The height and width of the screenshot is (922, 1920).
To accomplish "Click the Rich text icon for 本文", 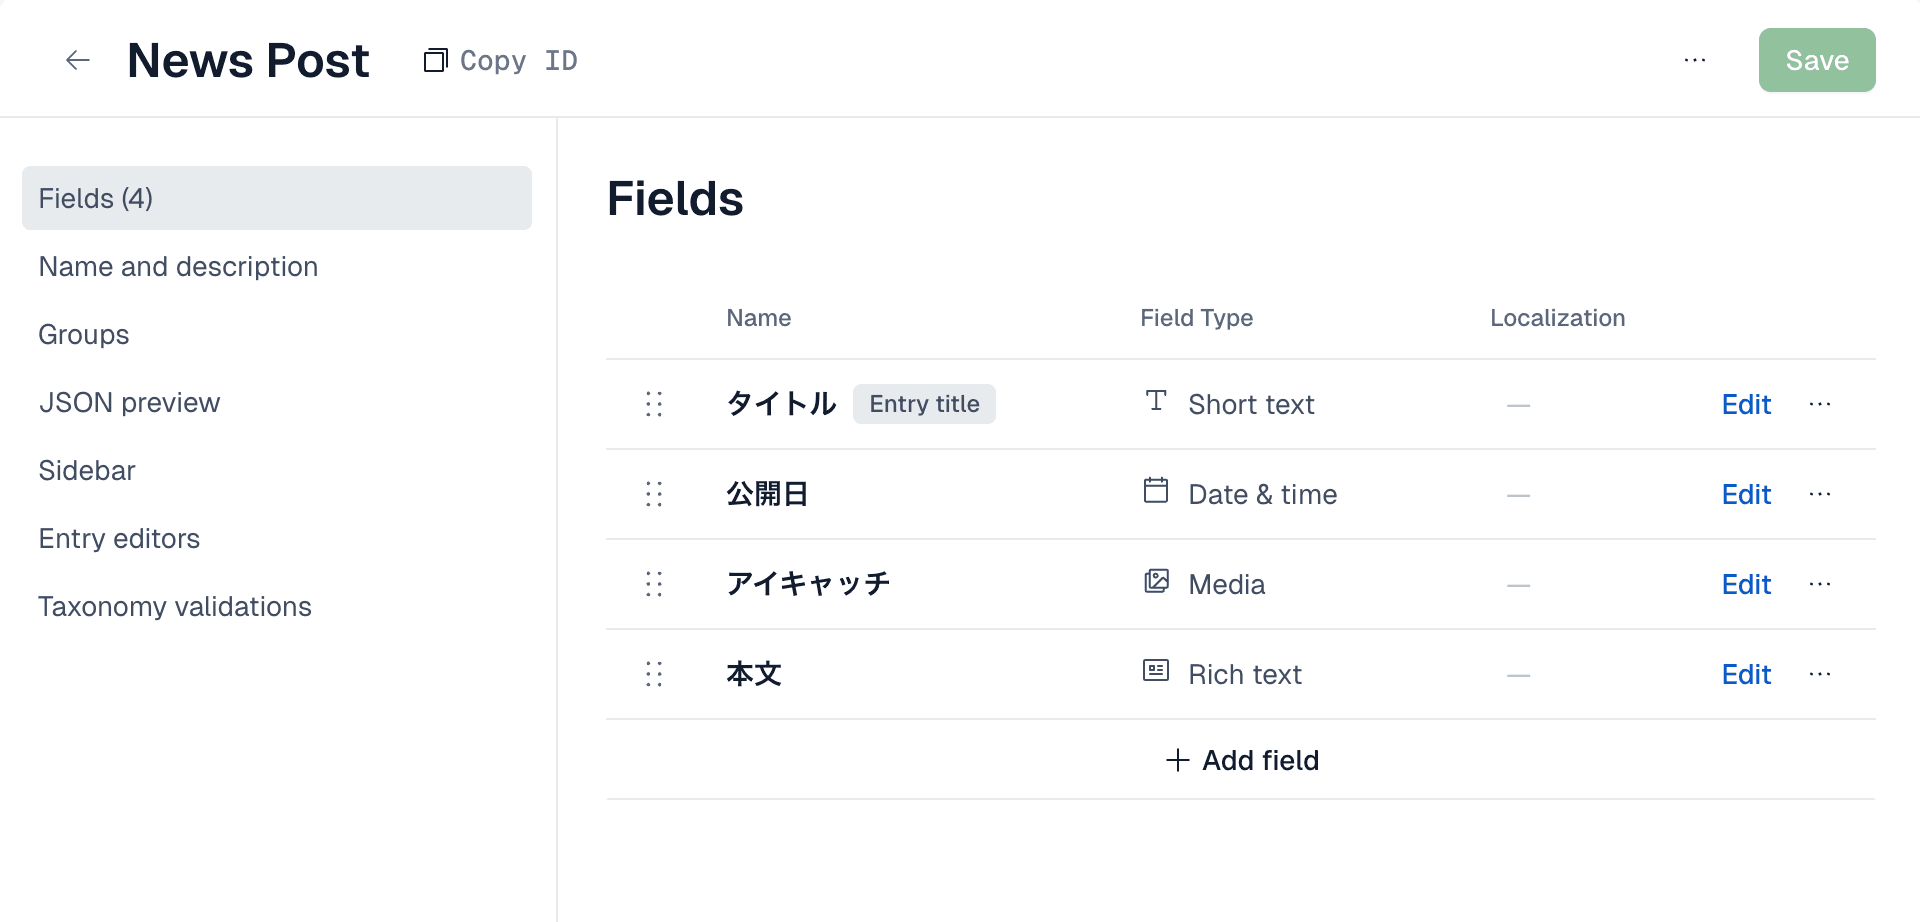I will (x=1157, y=671).
